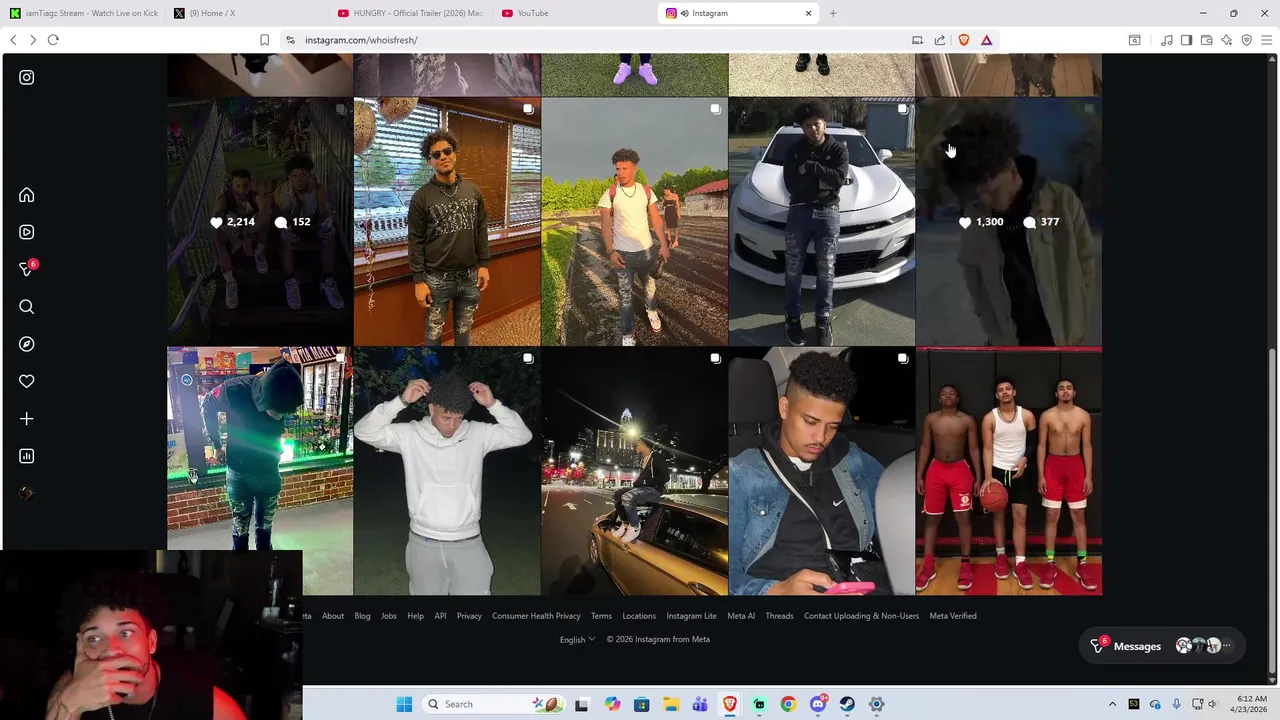The height and width of the screenshot is (720, 1280).
Task: Switch to the Home / X tab
Action: tap(246, 13)
